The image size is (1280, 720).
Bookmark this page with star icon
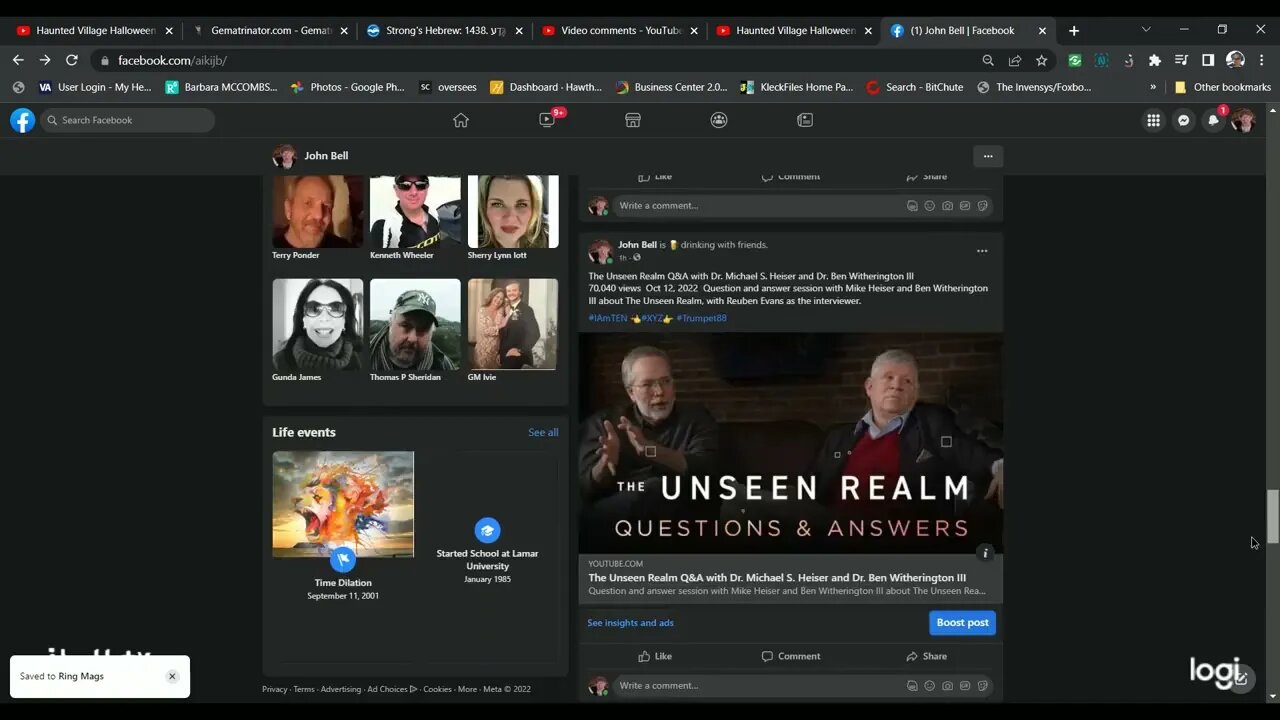click(1041, 60)
